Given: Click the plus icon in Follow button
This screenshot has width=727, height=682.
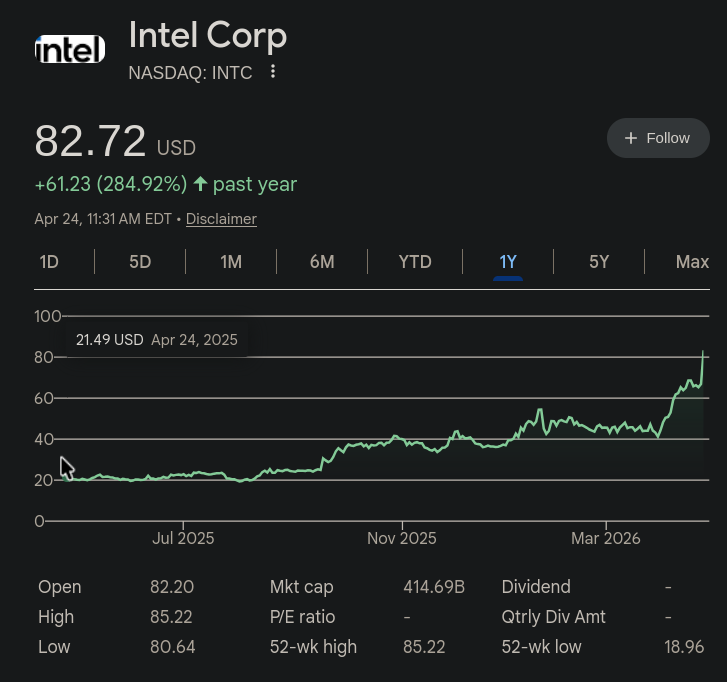Looking at the screenshot, I should (x=631, y=138).
